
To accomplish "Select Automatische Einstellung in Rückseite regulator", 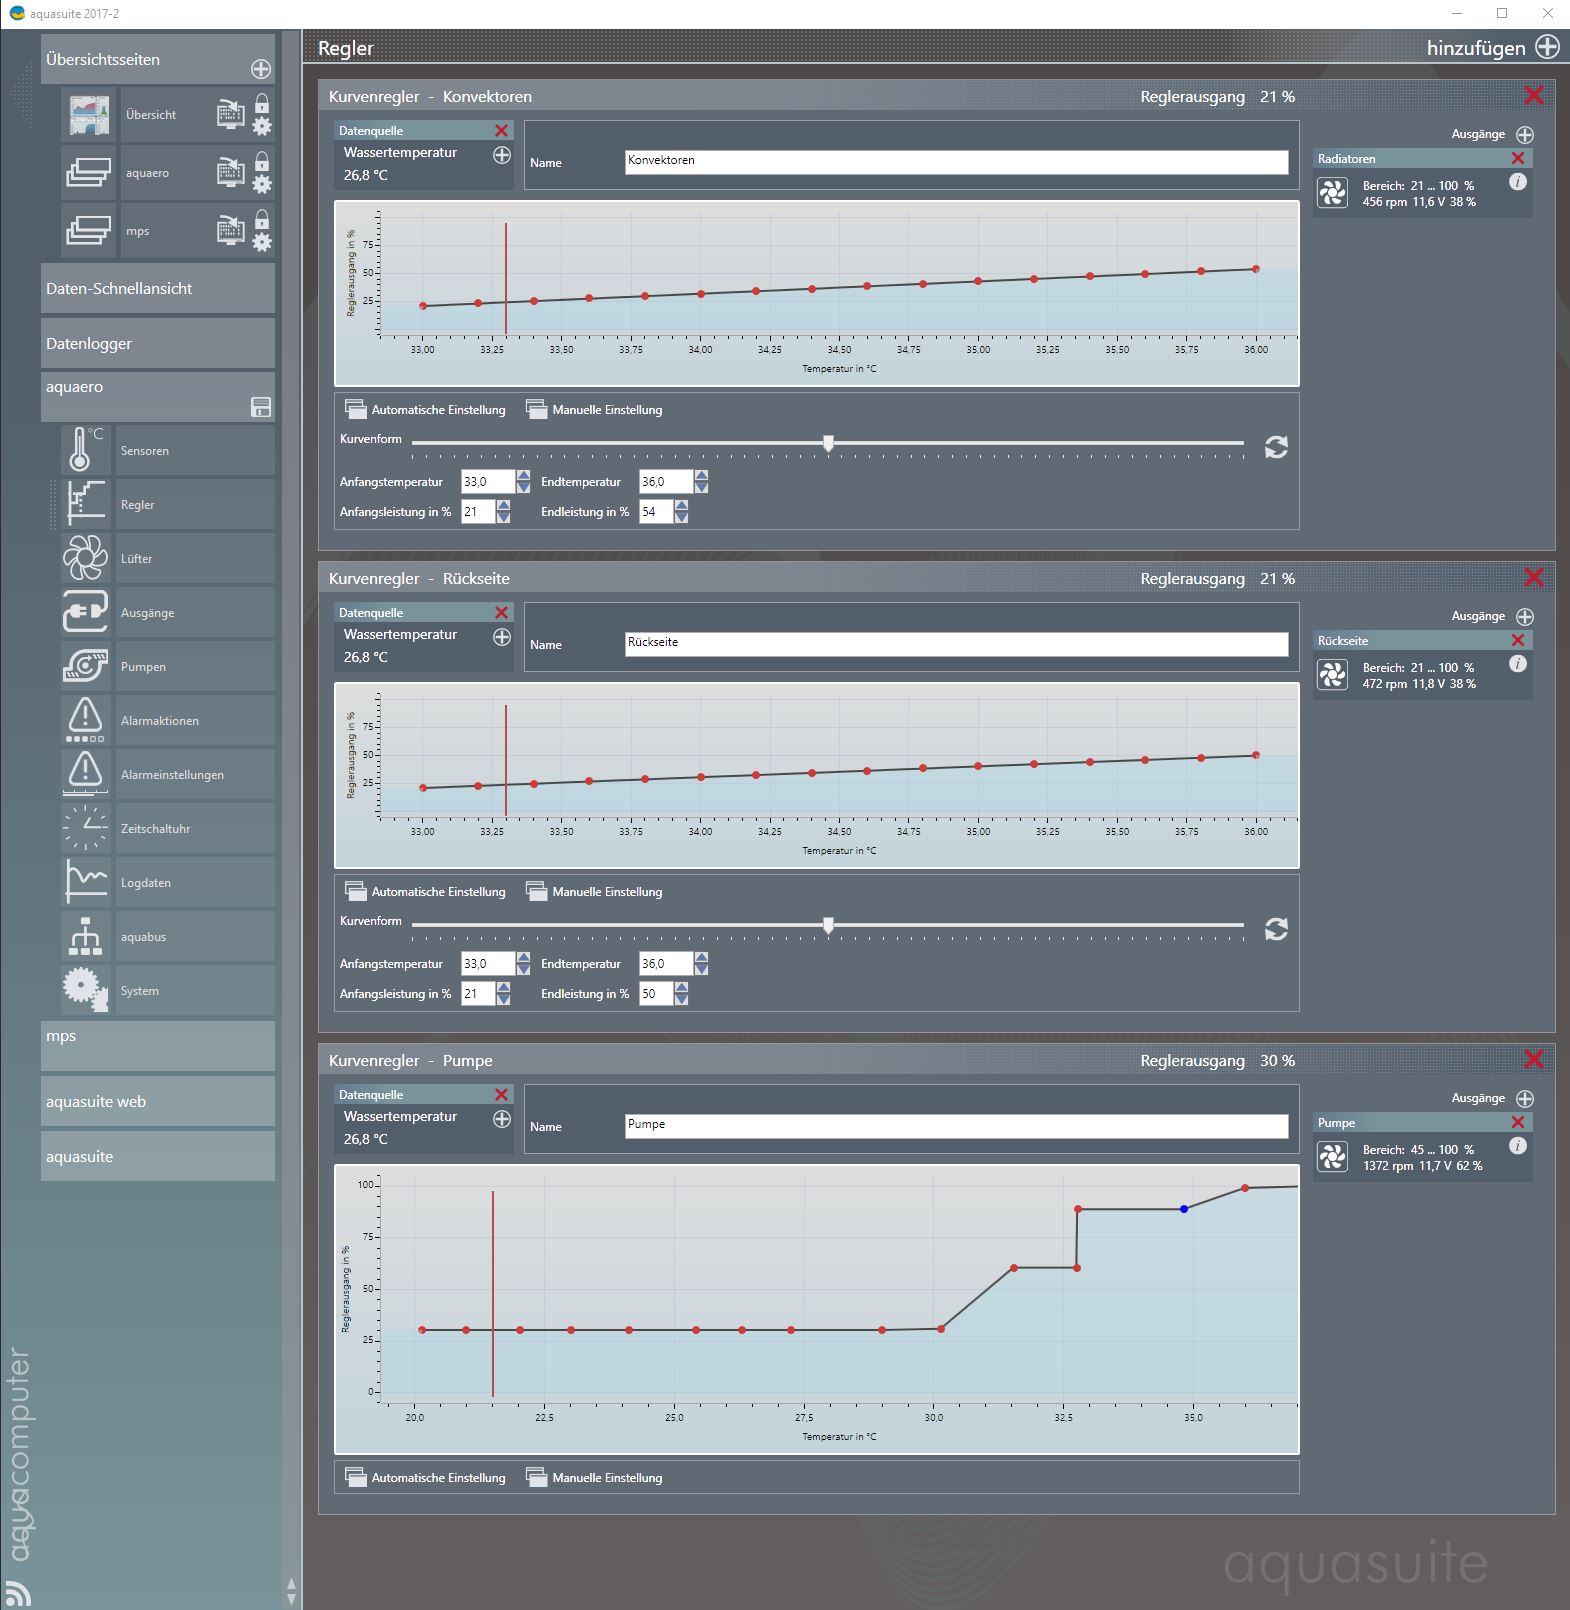I will tap(425, 891).
